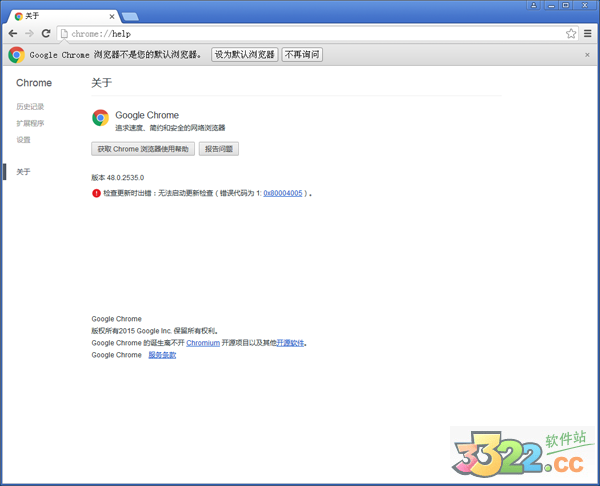Minimize the Chrome window

[x=551, y=5]
